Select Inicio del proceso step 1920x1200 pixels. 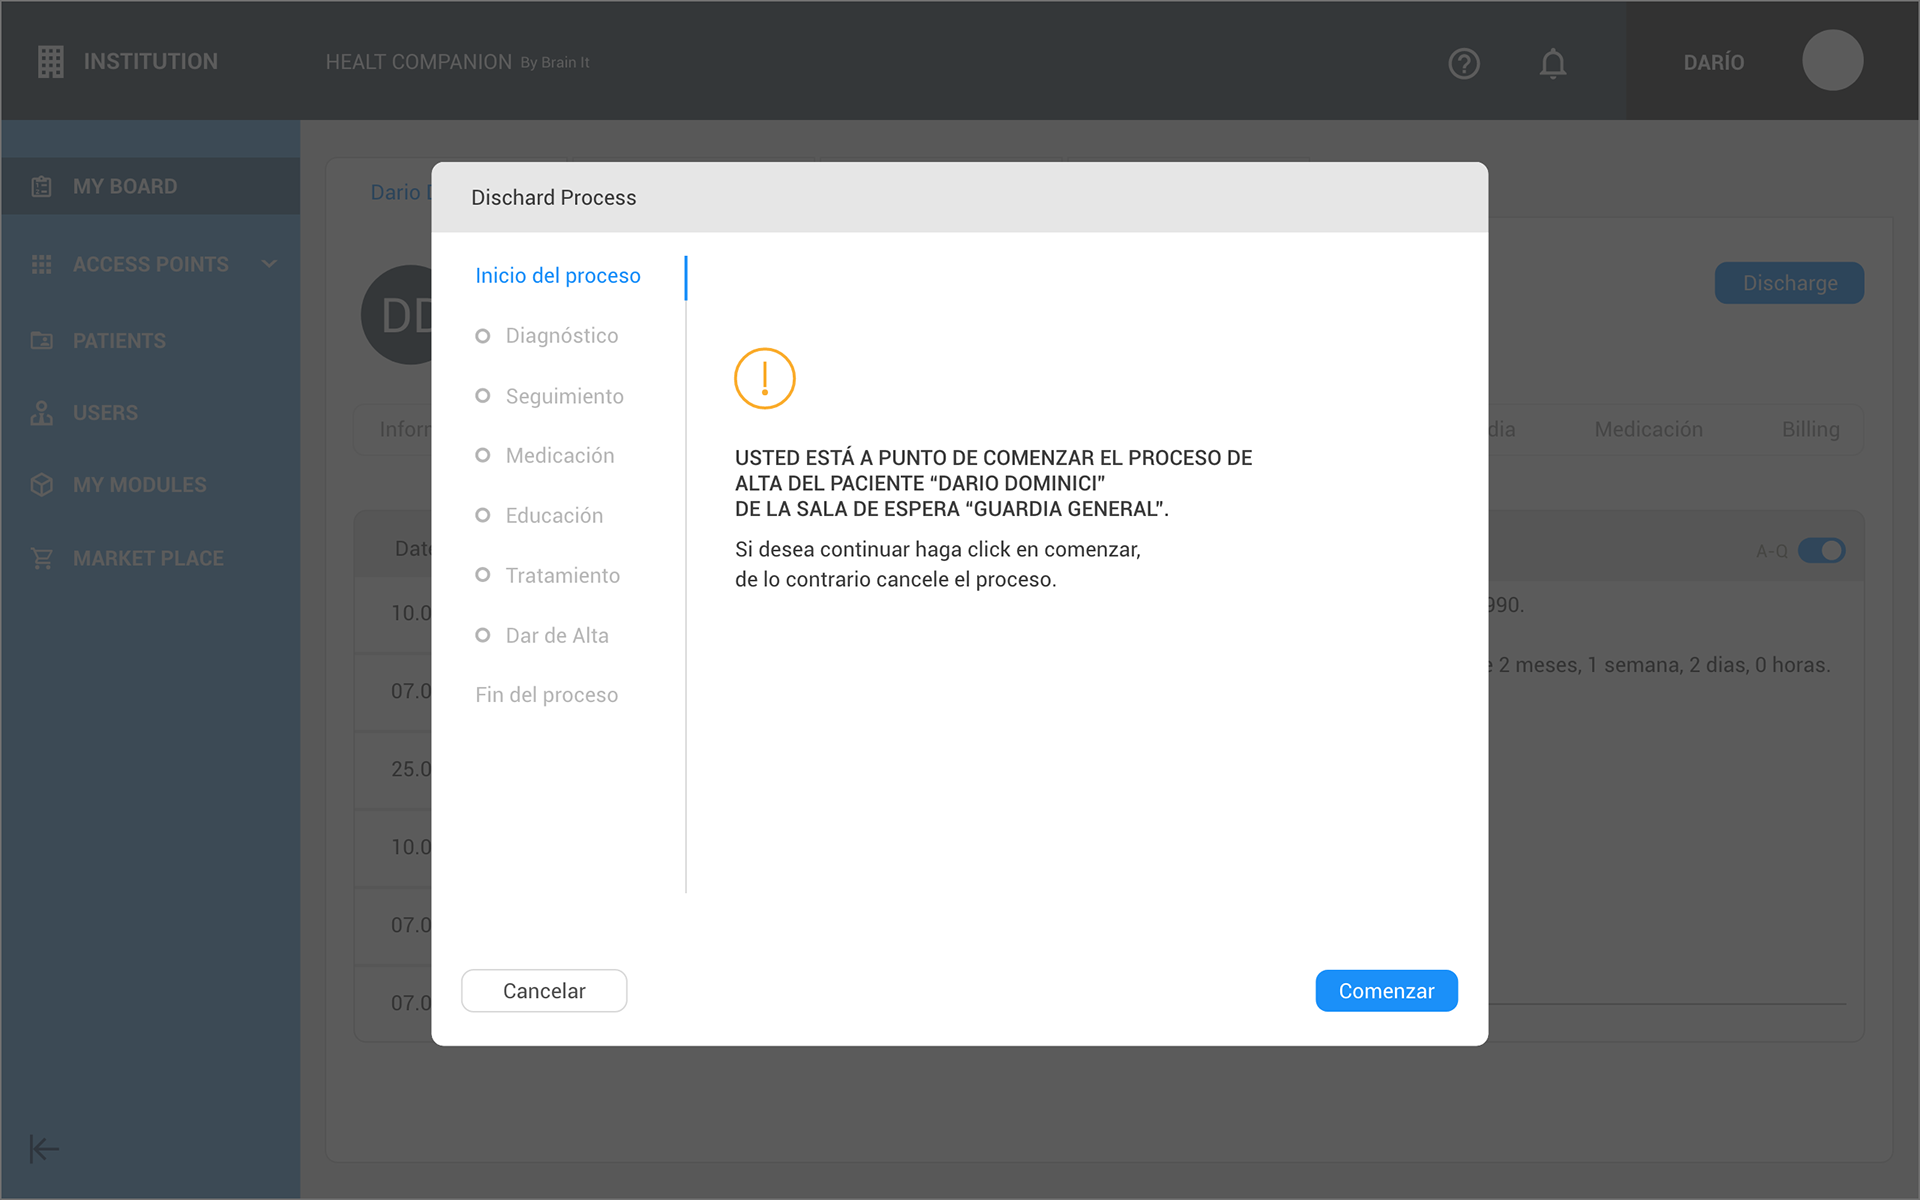coord(558,276)
